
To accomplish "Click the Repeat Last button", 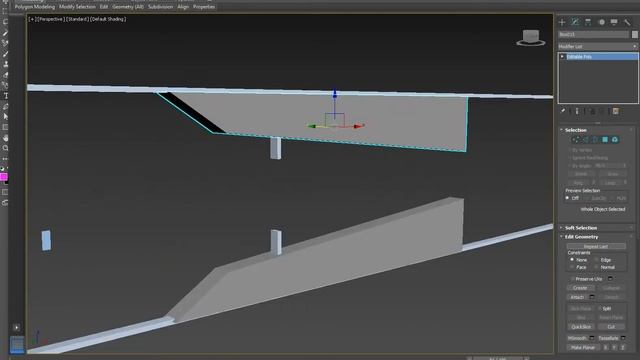I will (596, 247).
